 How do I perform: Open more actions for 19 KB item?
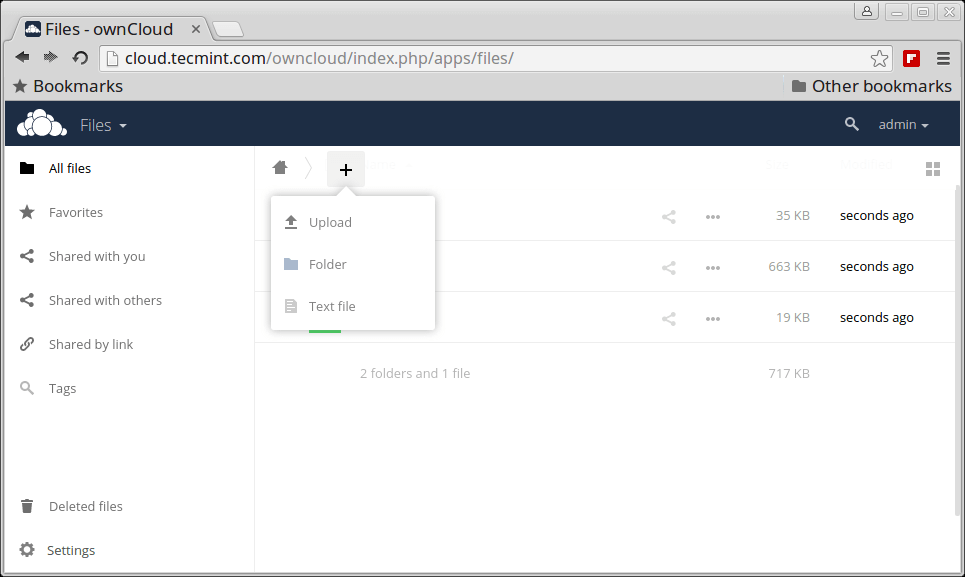[x=713, y=319]
